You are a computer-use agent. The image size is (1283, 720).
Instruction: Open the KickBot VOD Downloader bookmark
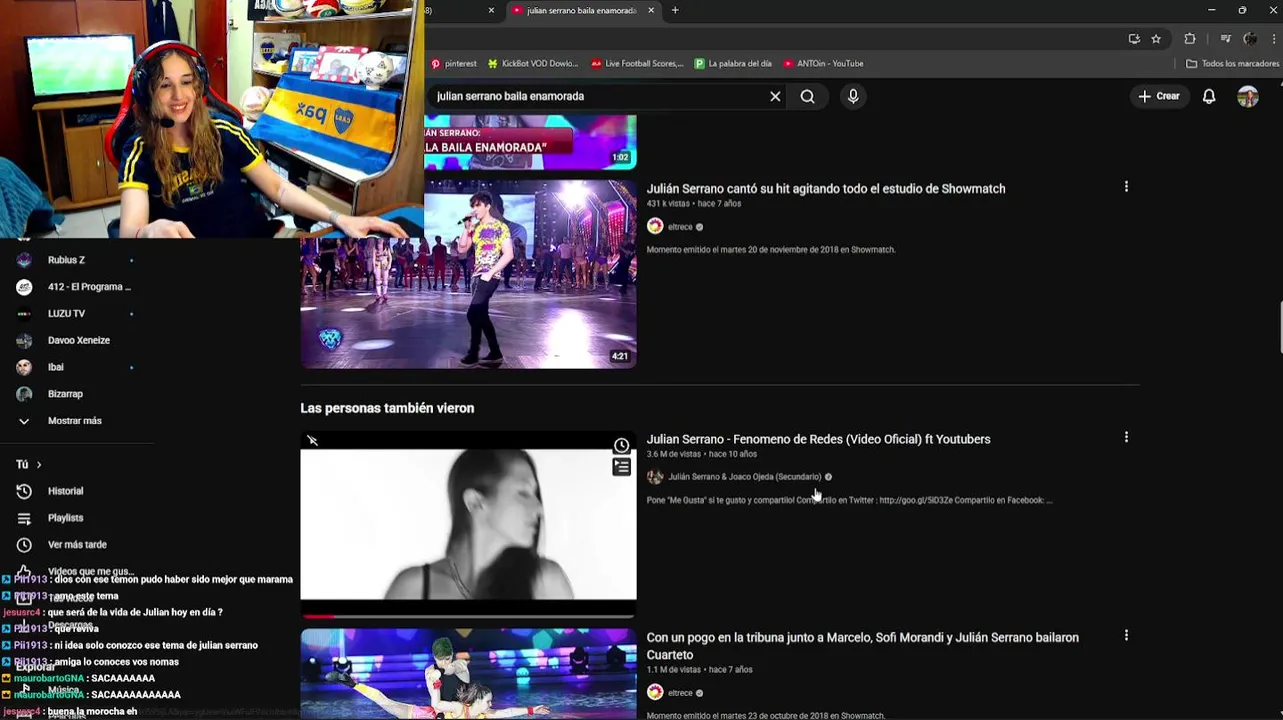(533, 63)
